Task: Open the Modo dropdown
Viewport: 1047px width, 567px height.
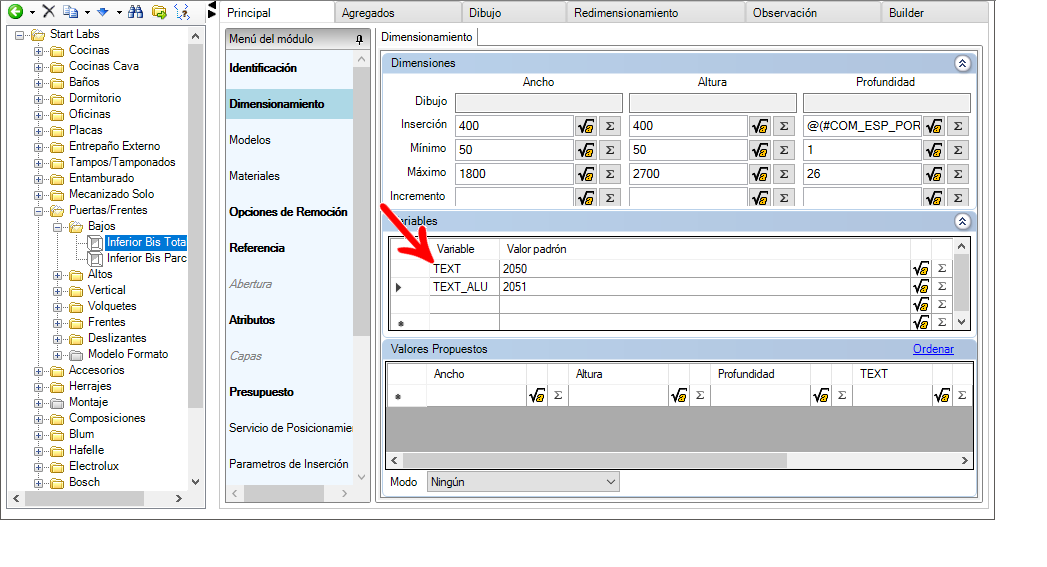Action: coord(523,482)
